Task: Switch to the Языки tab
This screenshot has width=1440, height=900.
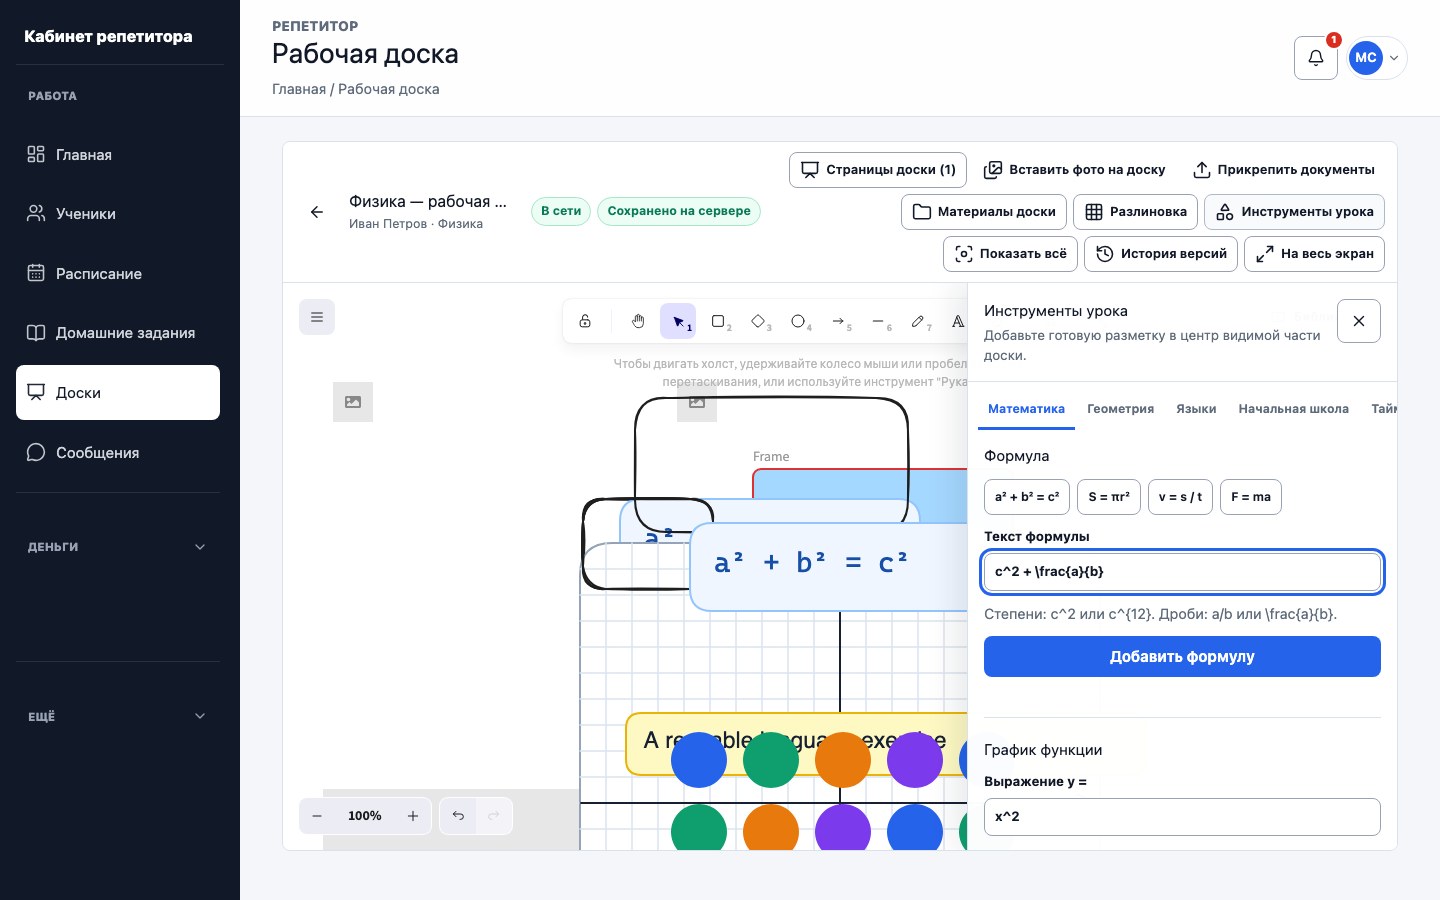Action: coord(1196,409)
